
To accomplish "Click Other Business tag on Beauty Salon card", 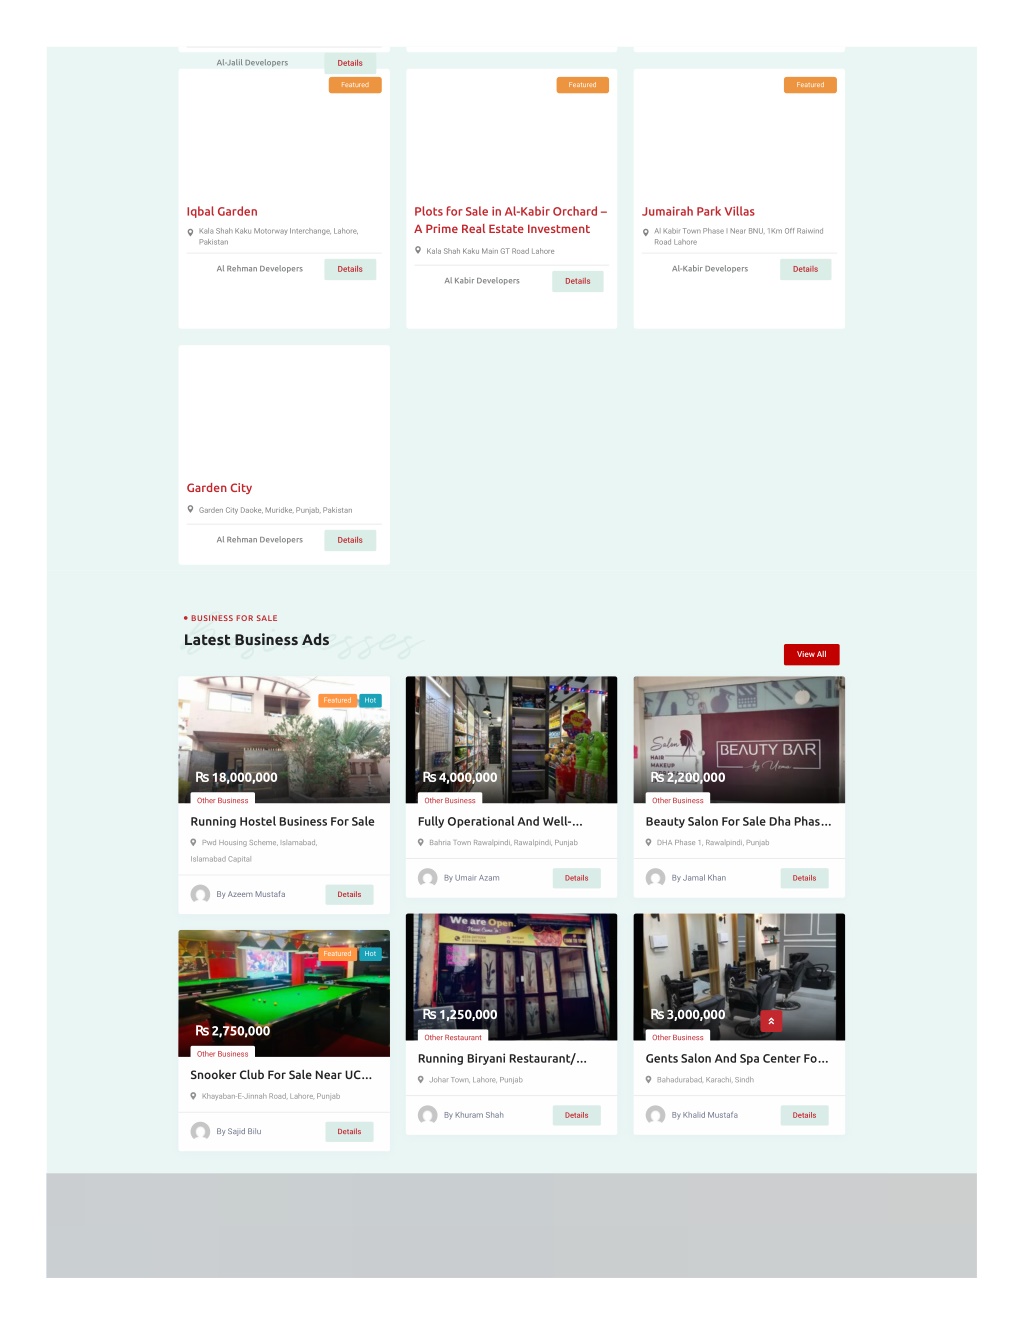I will click(678, 800).
